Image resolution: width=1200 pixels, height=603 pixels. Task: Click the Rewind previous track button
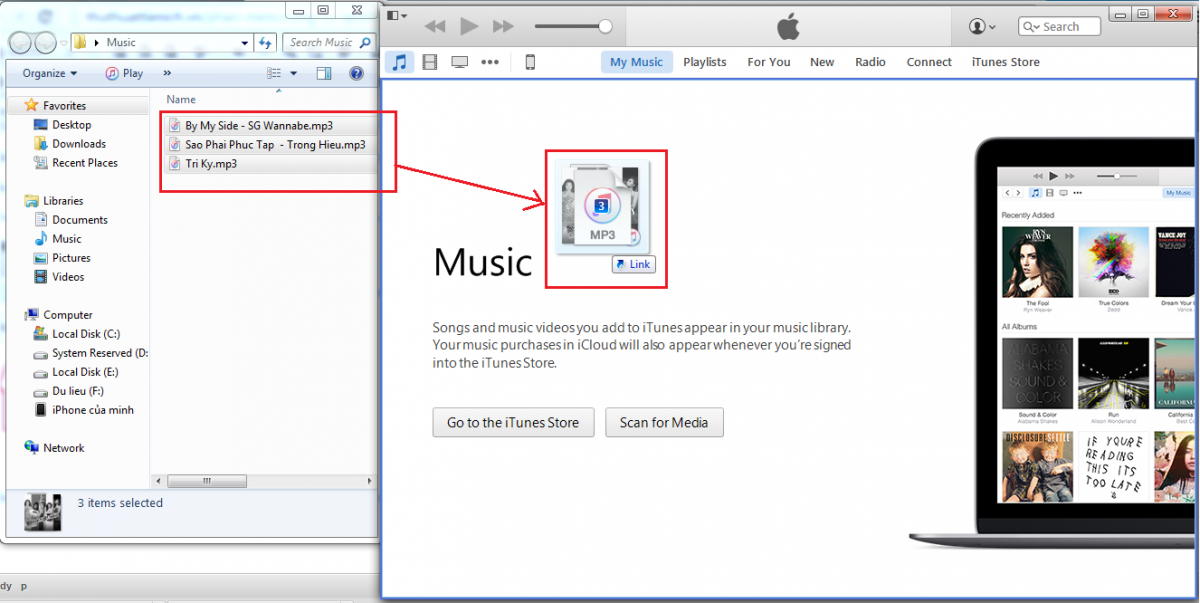(434, 26)
